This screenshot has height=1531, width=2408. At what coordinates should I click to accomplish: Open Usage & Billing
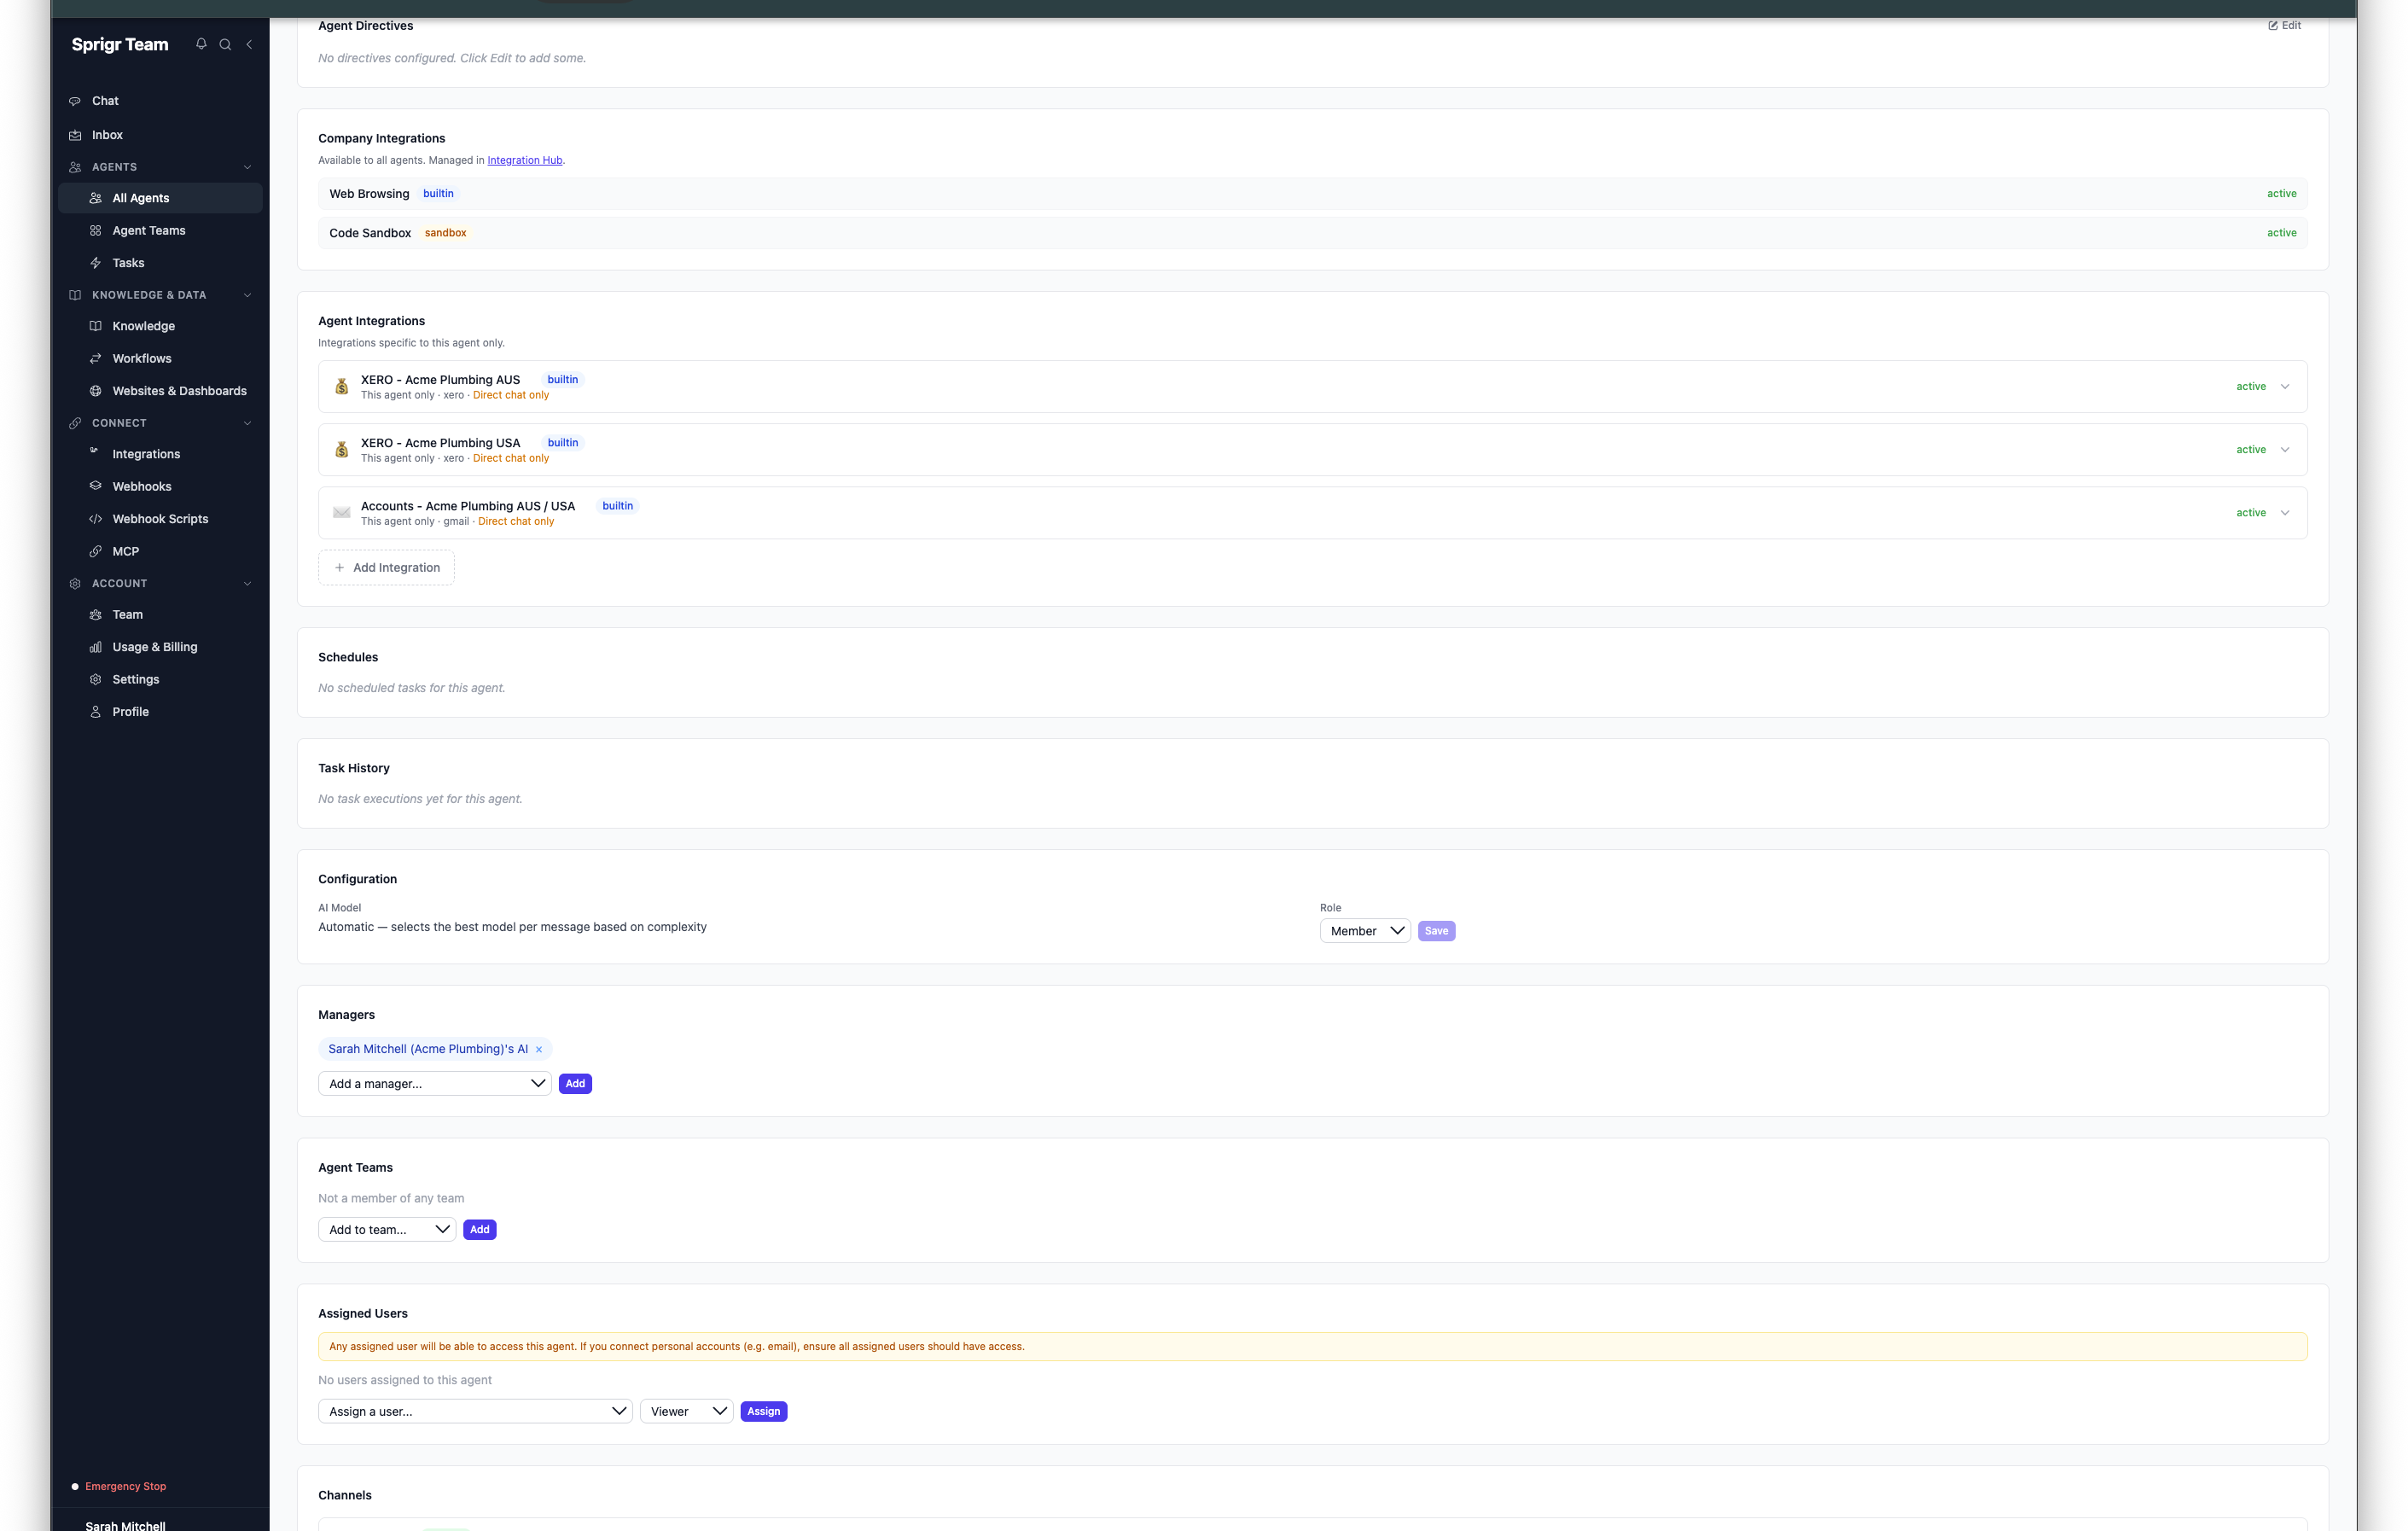click(x=154, y=646)
